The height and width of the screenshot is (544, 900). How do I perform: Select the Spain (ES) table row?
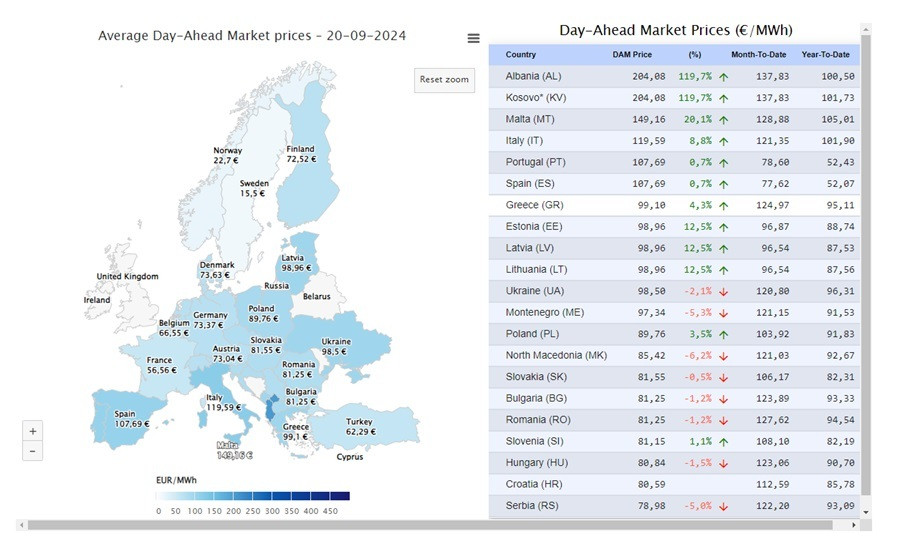coord(674,184)
